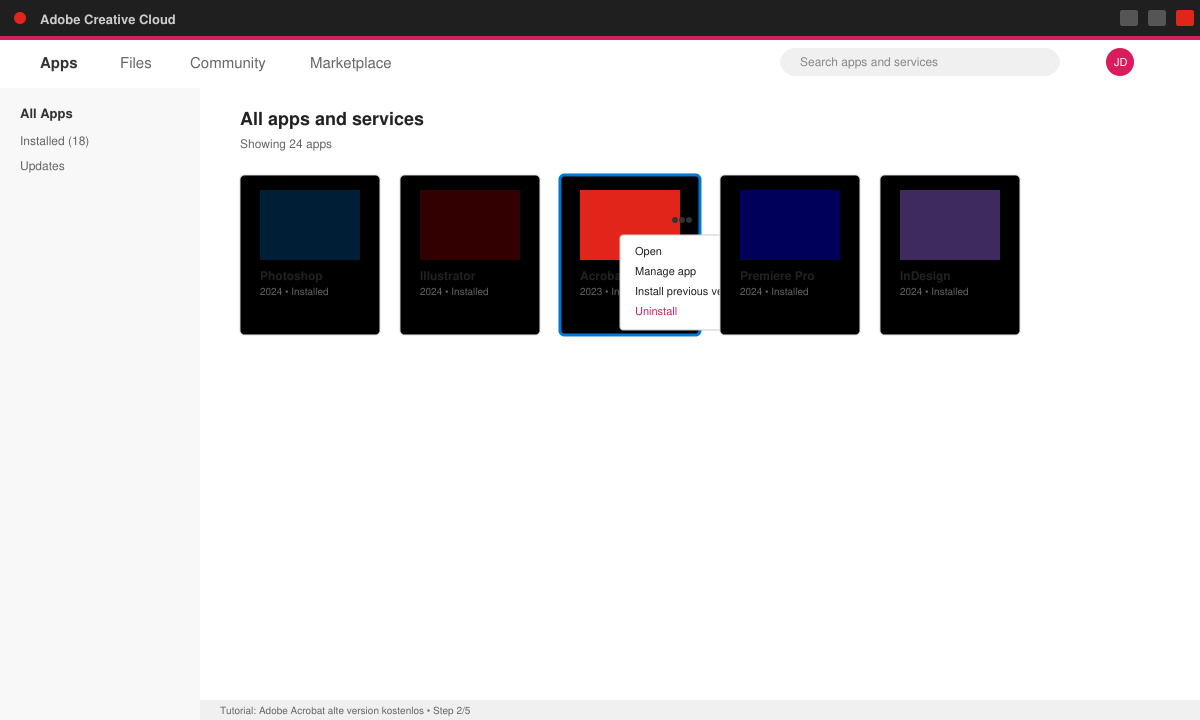Select All Apps in the sidebar
1200x720 pixels.
46,114
